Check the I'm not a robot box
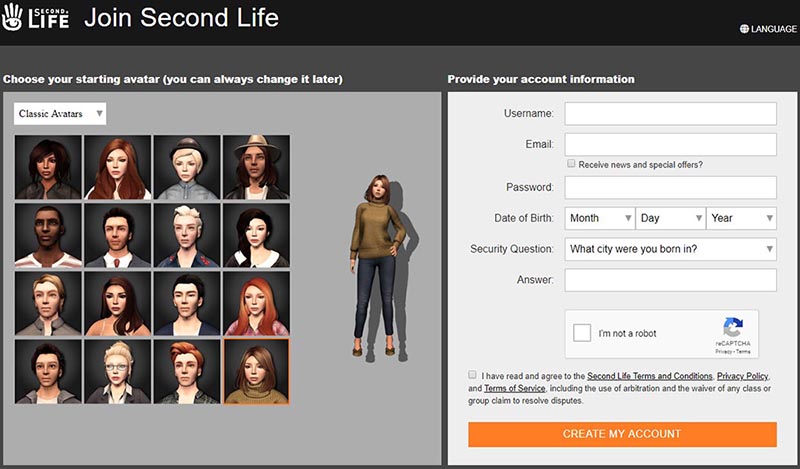Viewport: 800px width, 469px height. (582, 333)
